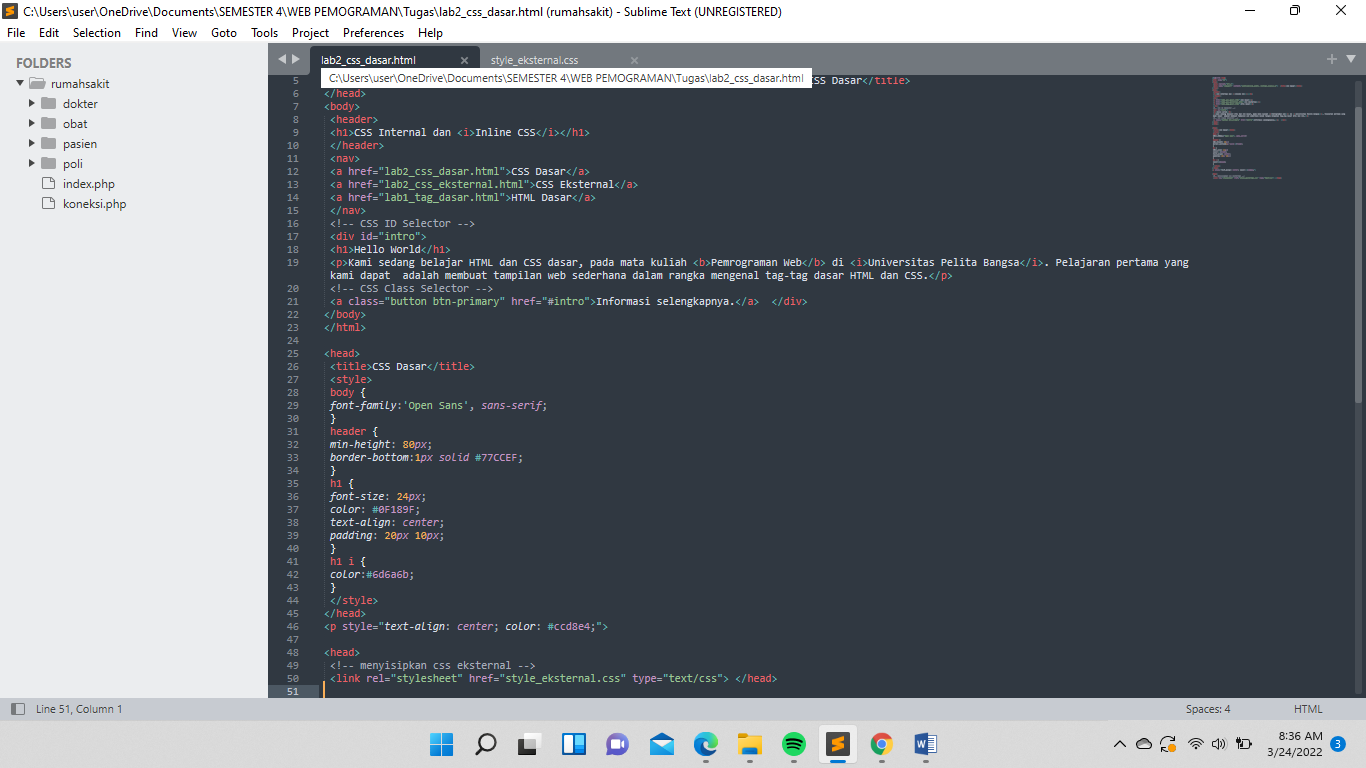Expand hidden icons chevron in system tray

(1120, 744)
